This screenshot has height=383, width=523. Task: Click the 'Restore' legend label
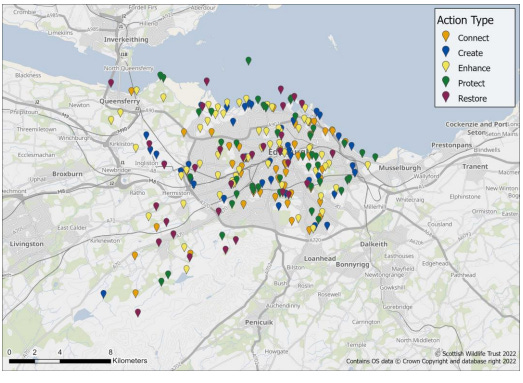pos(472,99)
